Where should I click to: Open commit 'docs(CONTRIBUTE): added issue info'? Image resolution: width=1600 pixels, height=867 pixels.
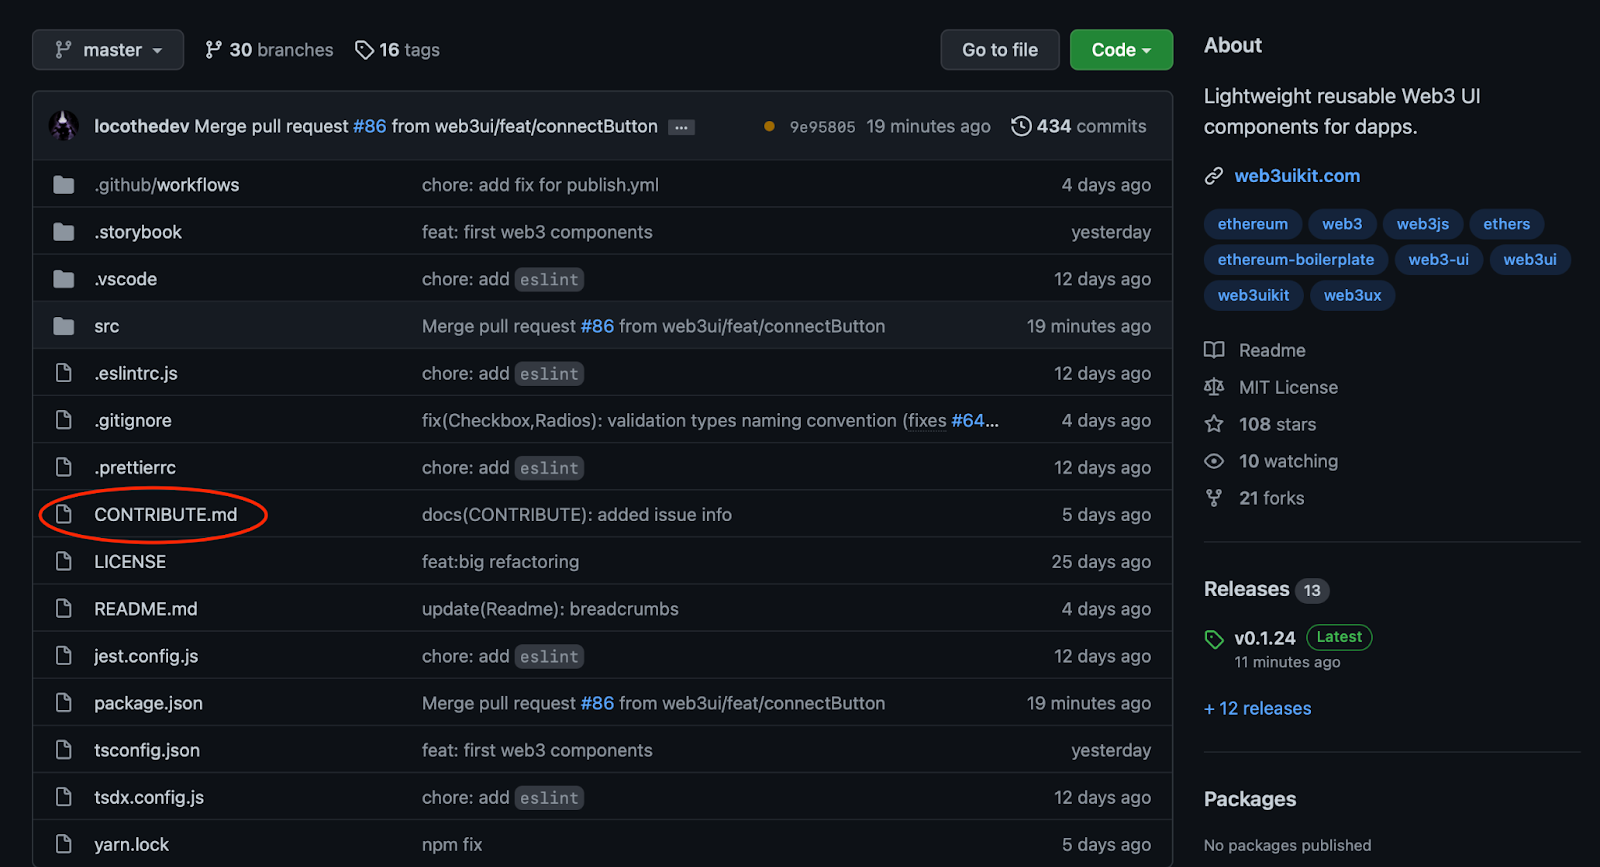577,514
